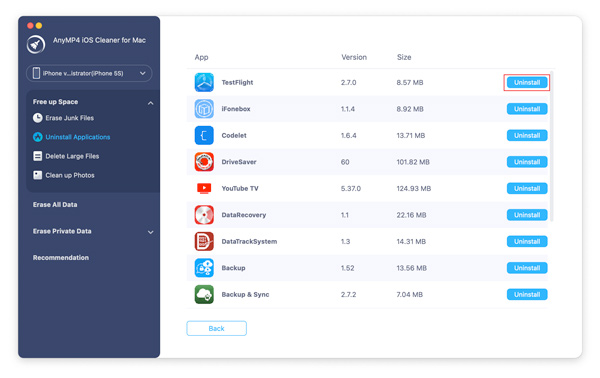Go to Erase All Data
The height and width of the screenshot is (378, 600).
55,205
